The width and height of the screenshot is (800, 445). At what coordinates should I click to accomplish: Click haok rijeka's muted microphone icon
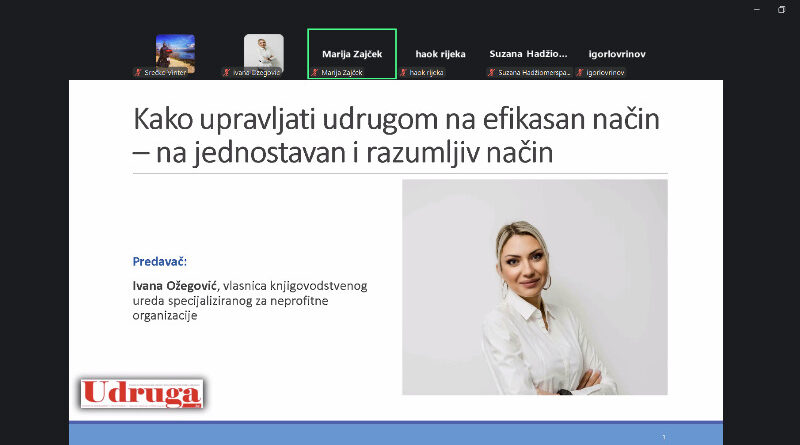pos(403,73)
